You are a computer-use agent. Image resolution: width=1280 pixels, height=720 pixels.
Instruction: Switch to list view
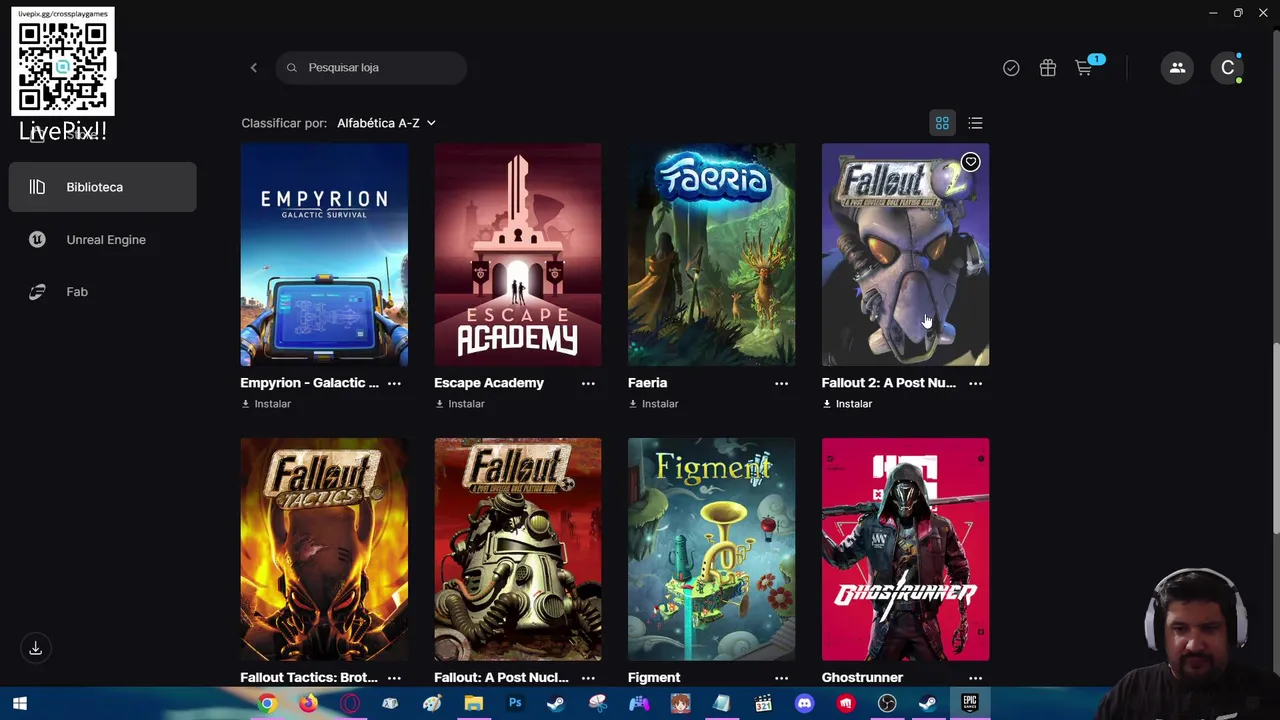[975, 123]
